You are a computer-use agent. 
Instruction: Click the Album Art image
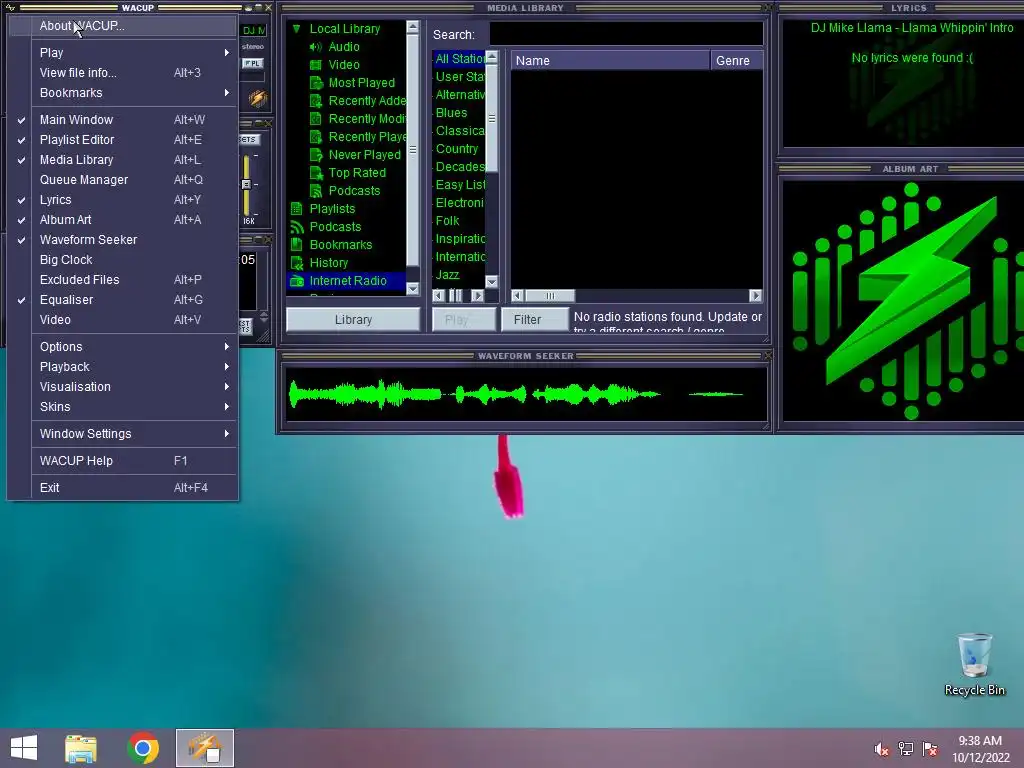coord(904,301)
